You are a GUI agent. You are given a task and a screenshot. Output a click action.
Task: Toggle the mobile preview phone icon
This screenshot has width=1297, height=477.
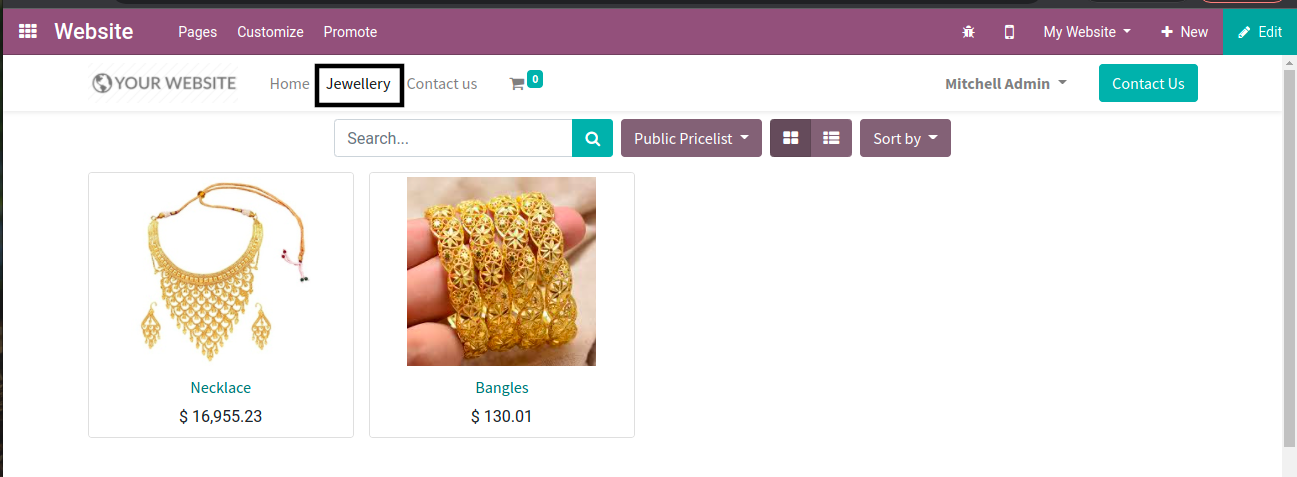click(1009, 32)
